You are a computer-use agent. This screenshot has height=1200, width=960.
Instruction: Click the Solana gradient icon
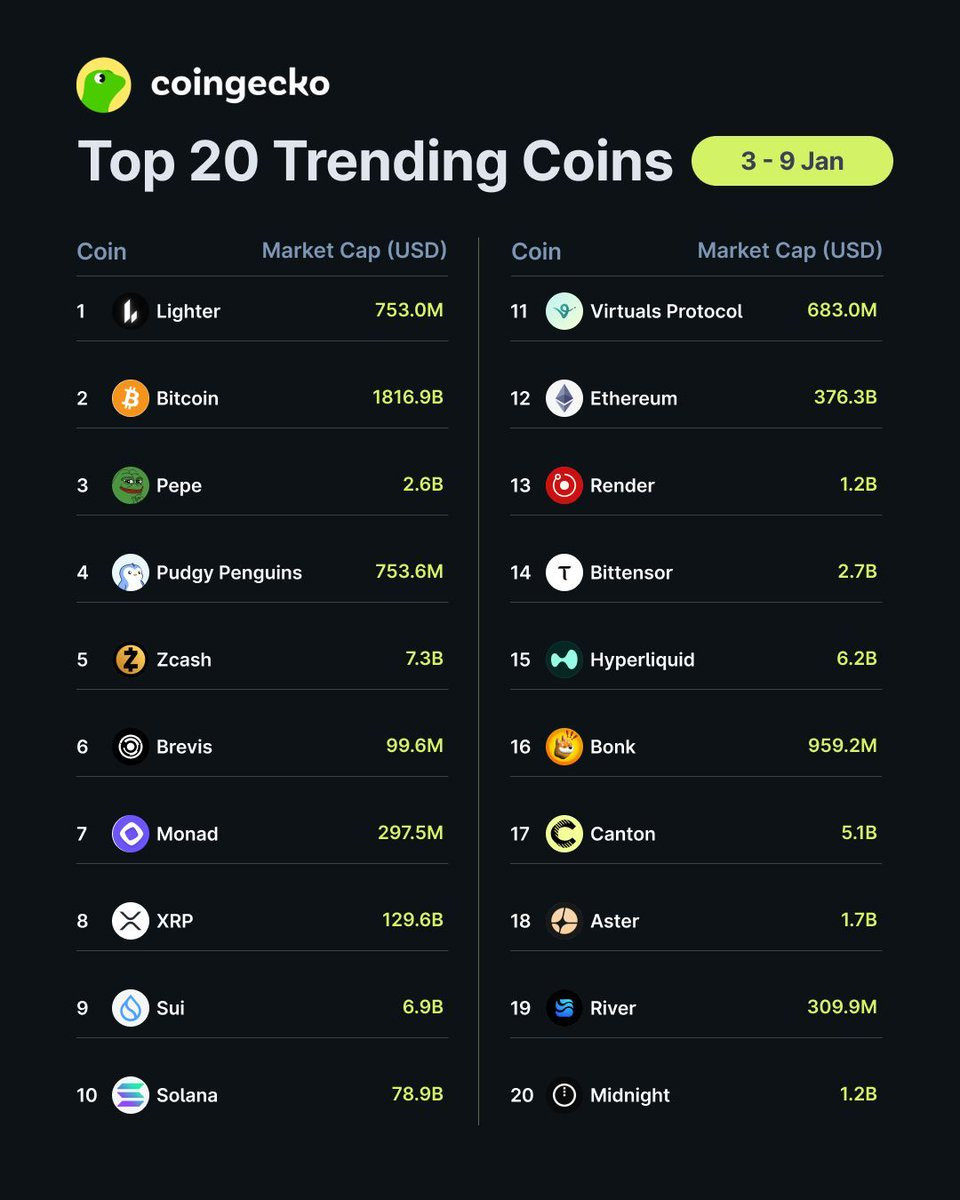[x=130, y=1095]
